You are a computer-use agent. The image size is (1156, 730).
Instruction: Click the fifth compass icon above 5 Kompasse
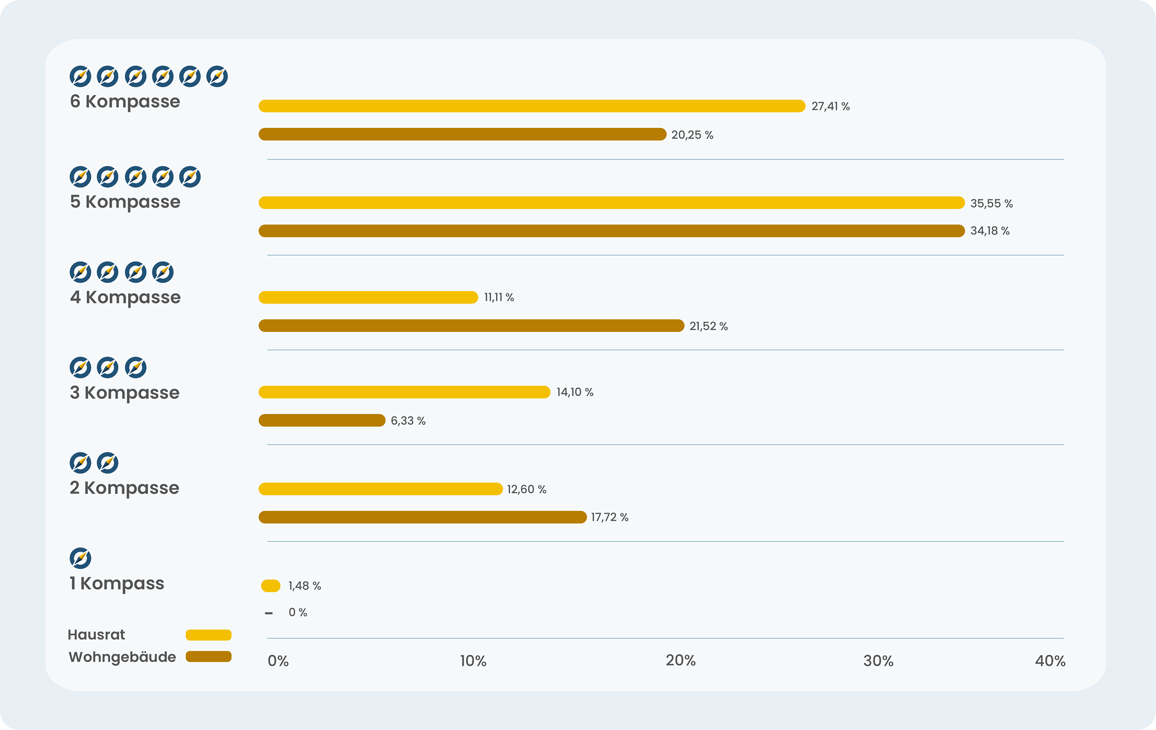click(x=190, y=177)
